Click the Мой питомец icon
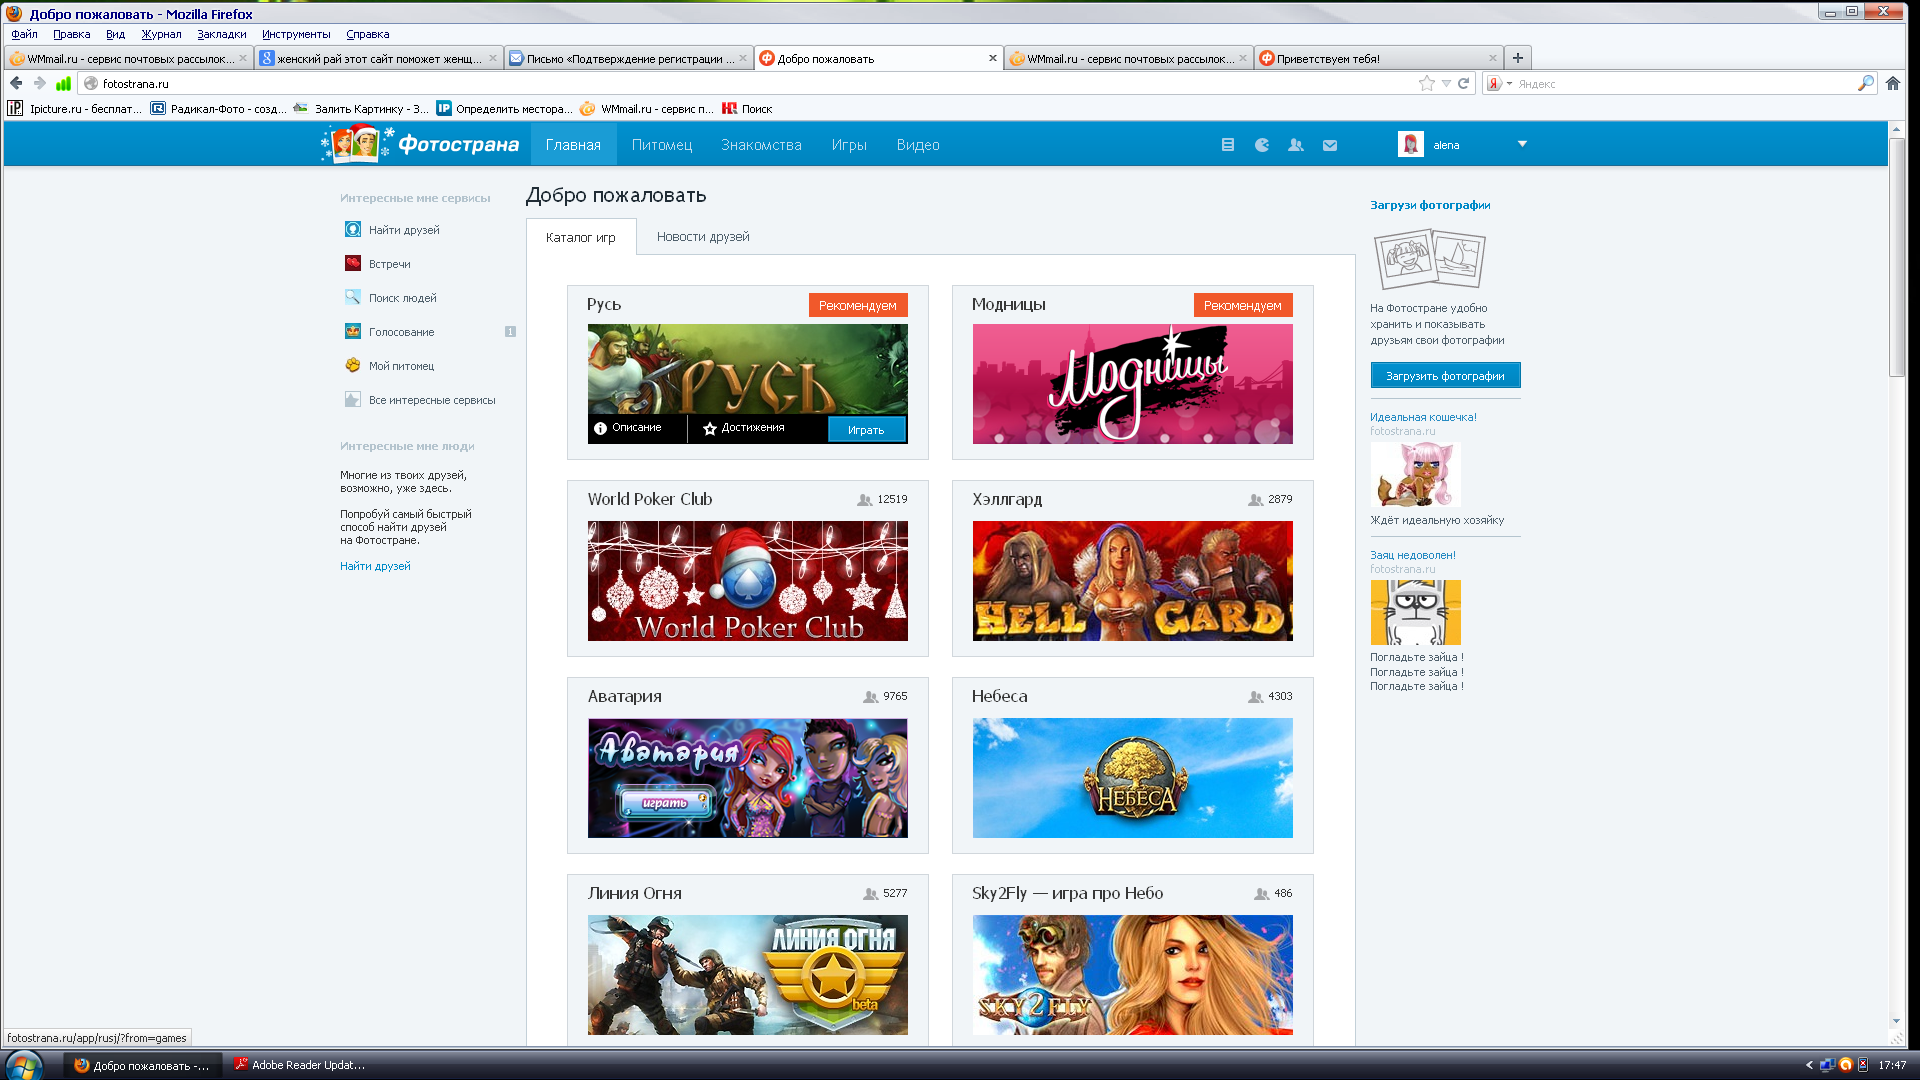Image resolution: width=1920 pixels, height=1080 pixels. (353, 365)
